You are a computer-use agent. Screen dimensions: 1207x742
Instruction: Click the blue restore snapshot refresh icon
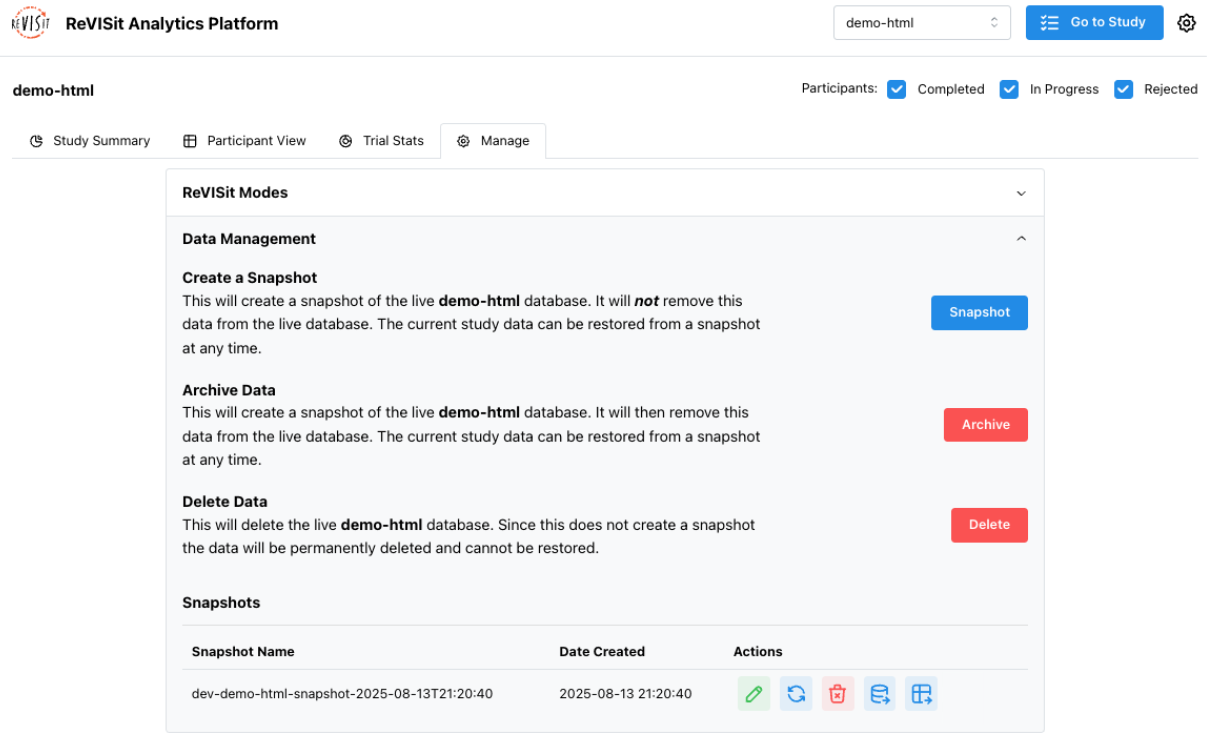[796, 694]
